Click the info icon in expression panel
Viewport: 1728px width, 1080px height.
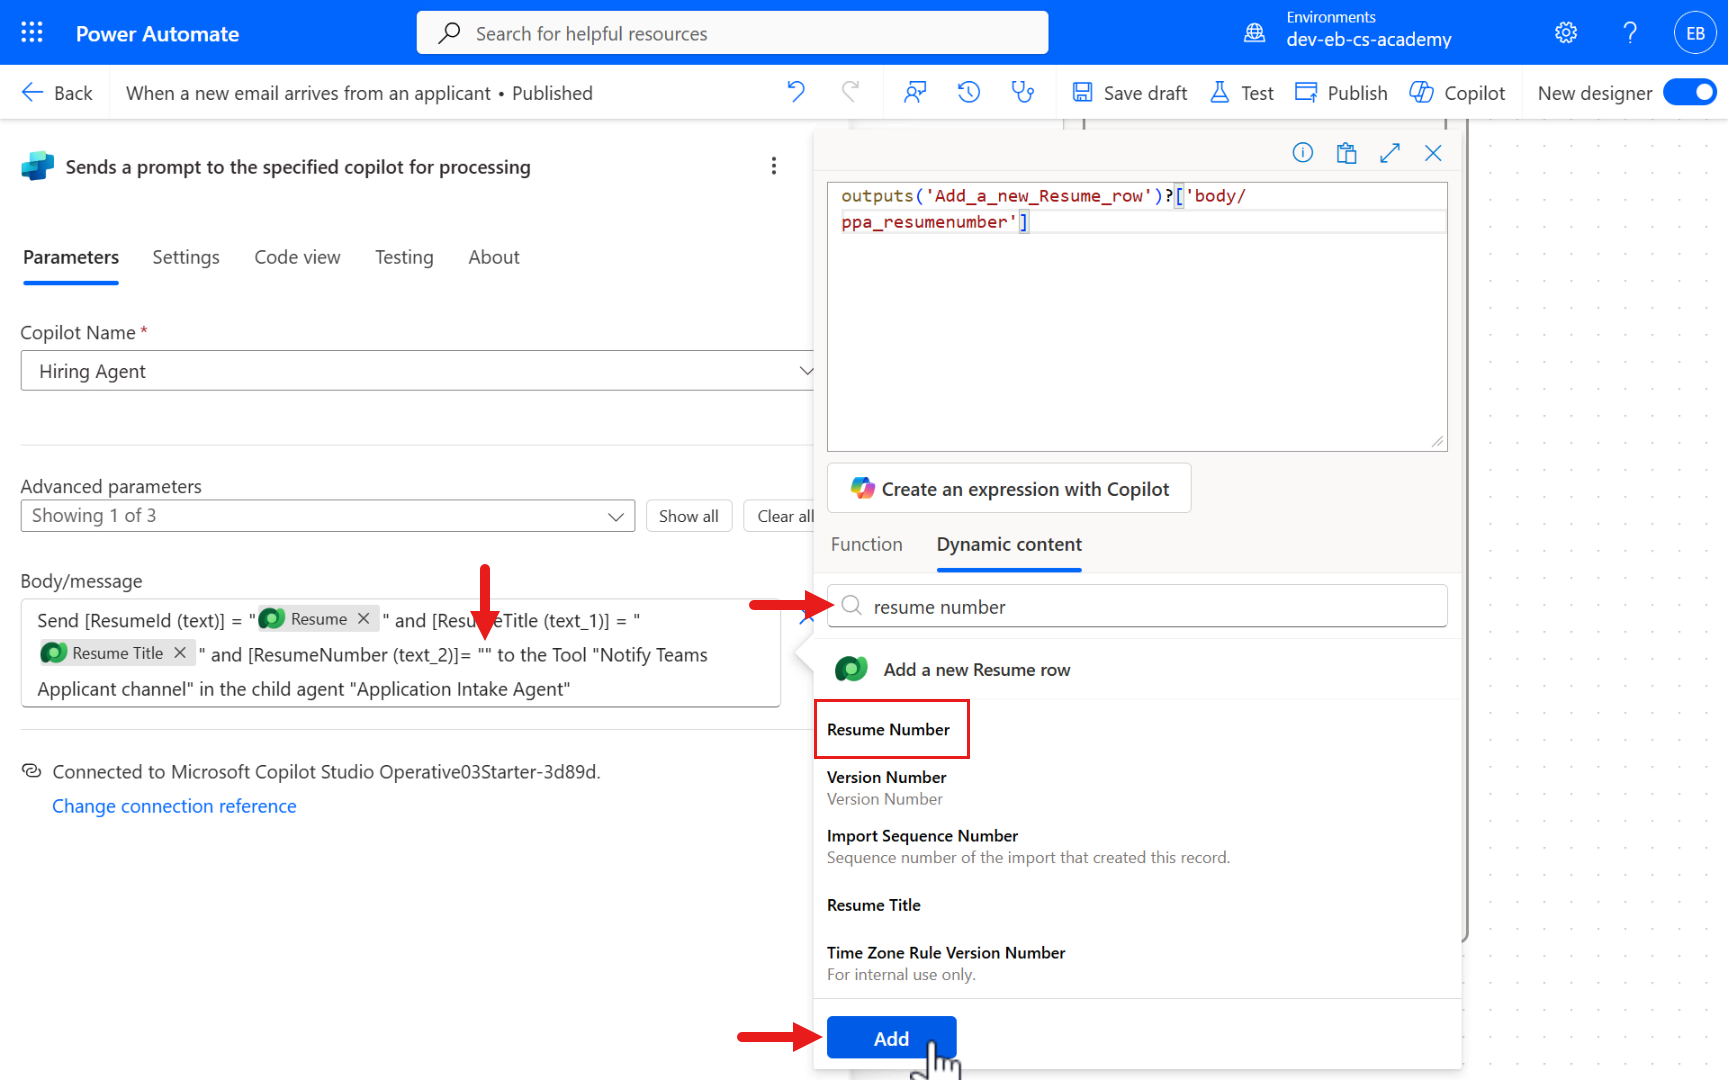click(x=1302, y=153)
